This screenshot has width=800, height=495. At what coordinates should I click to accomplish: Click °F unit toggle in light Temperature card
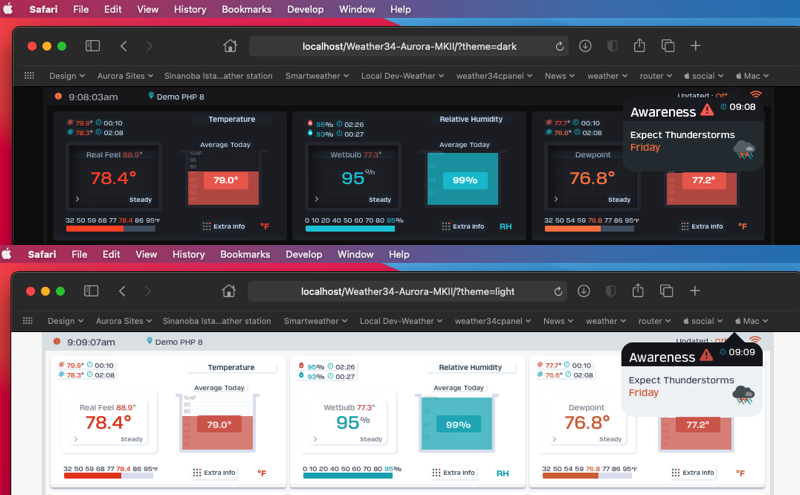[262, 473]
